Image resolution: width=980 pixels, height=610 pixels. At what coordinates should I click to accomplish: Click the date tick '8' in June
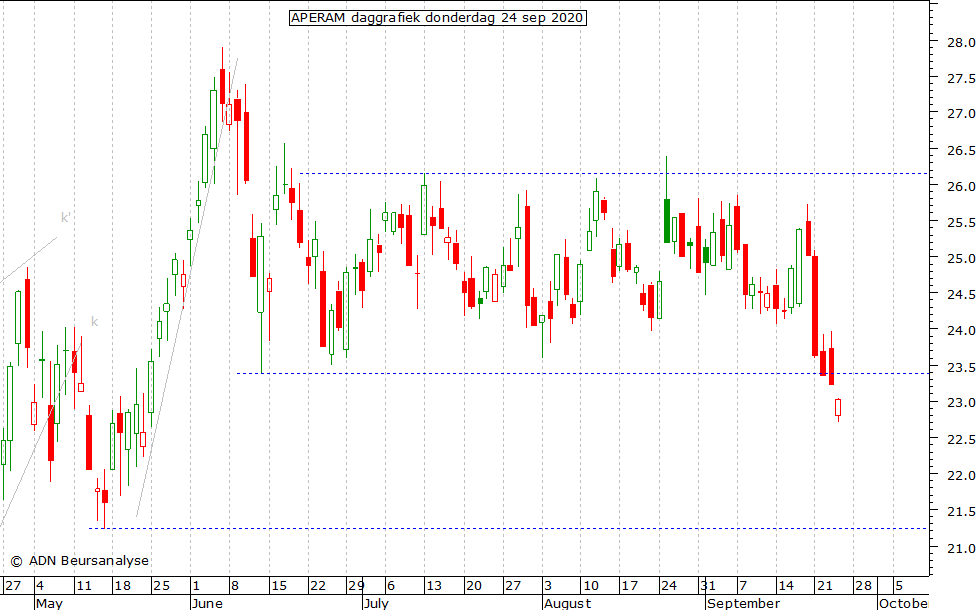coord(235,586)
